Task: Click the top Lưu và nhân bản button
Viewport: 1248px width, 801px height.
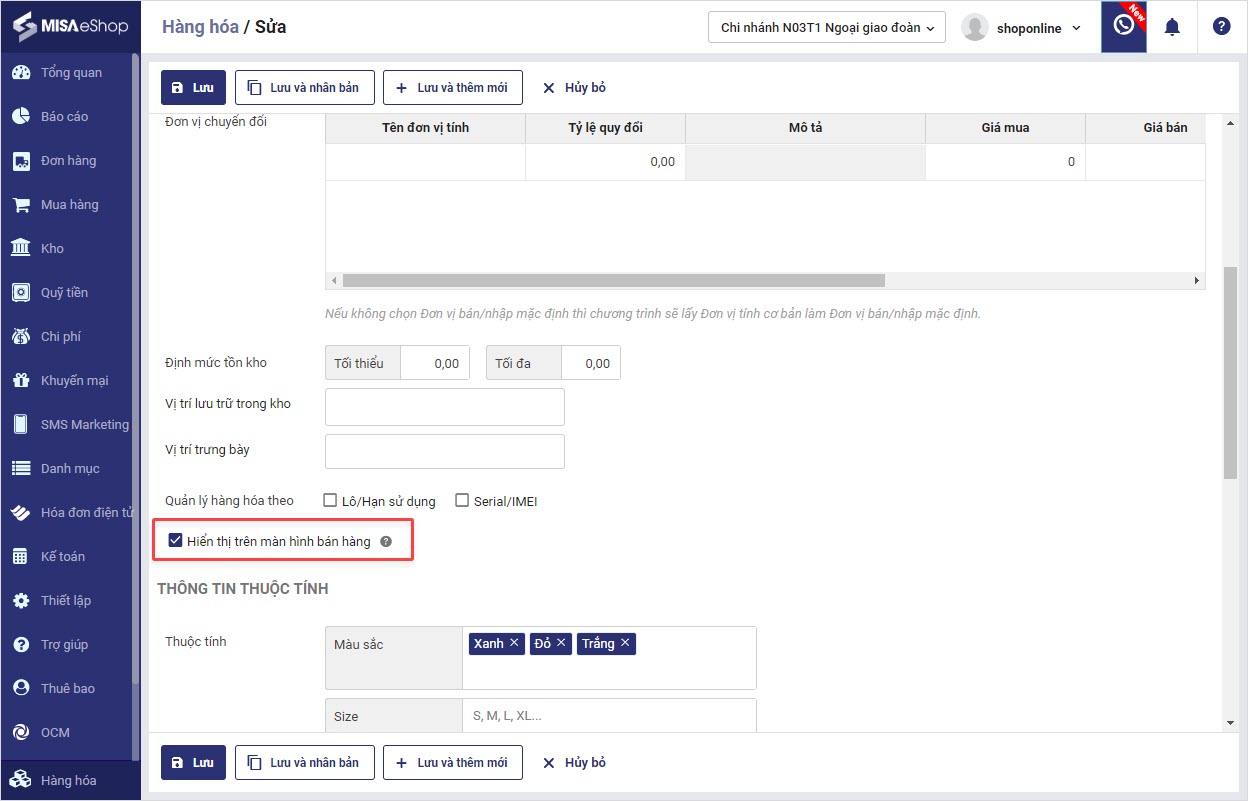Action: [x=304, y=88]
